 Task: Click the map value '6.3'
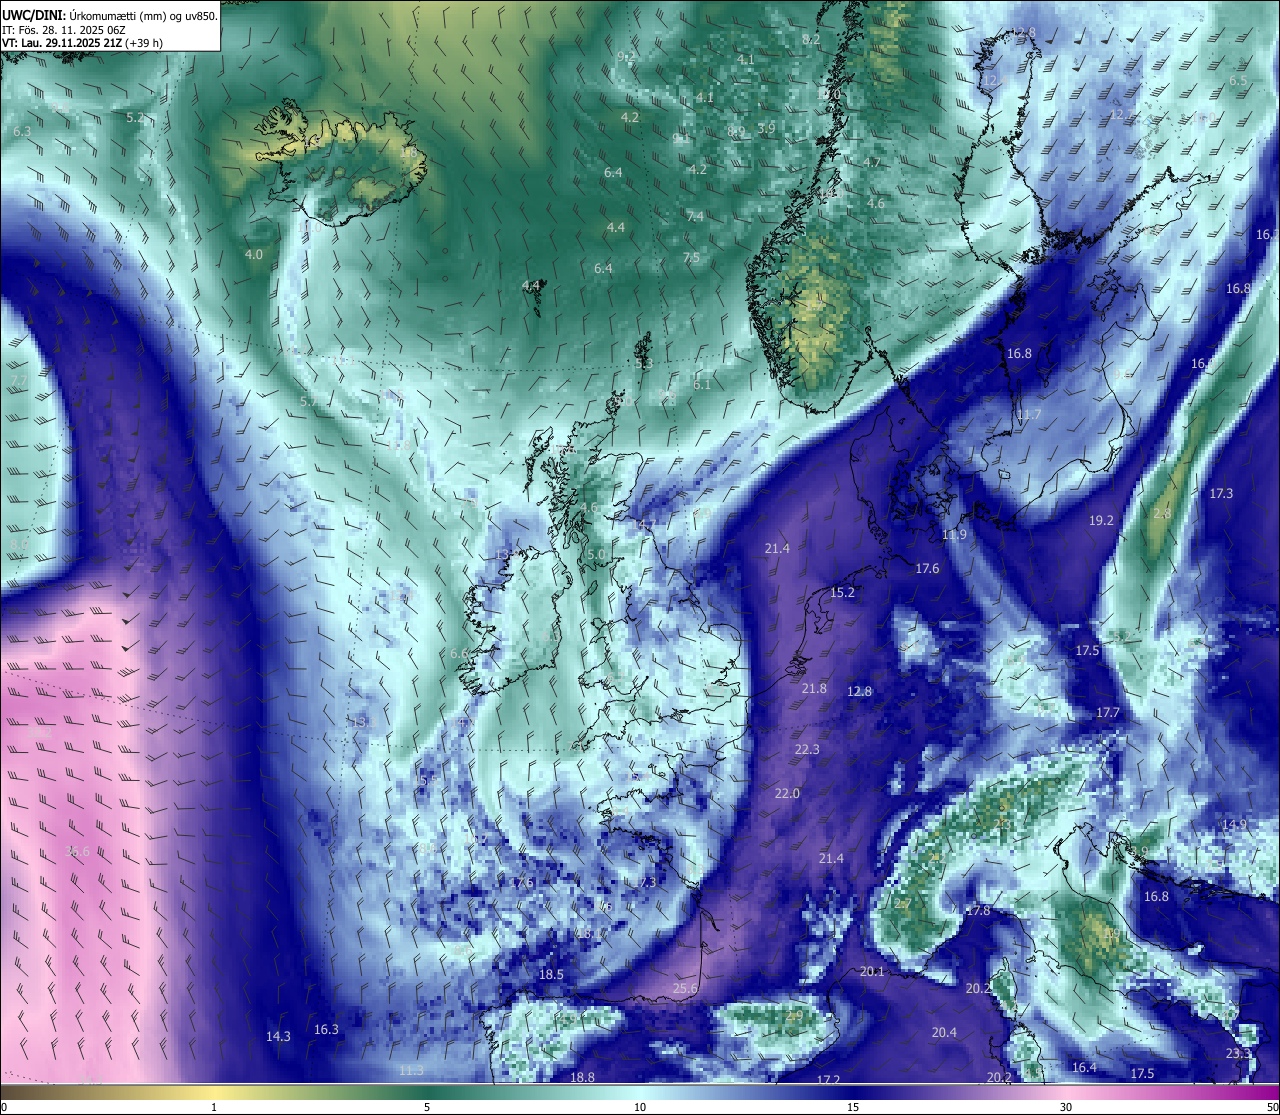click(x=22, y=131)
